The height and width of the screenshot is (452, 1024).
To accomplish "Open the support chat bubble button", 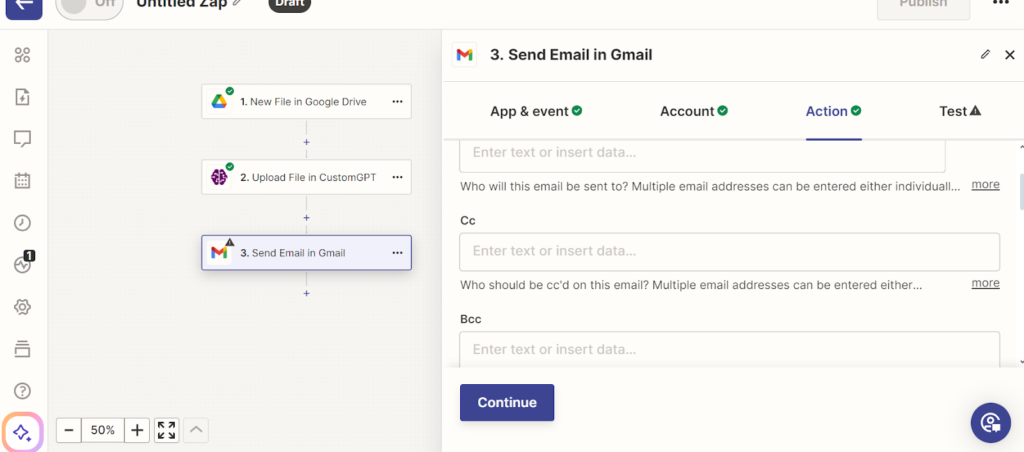I will coord(991,423).
